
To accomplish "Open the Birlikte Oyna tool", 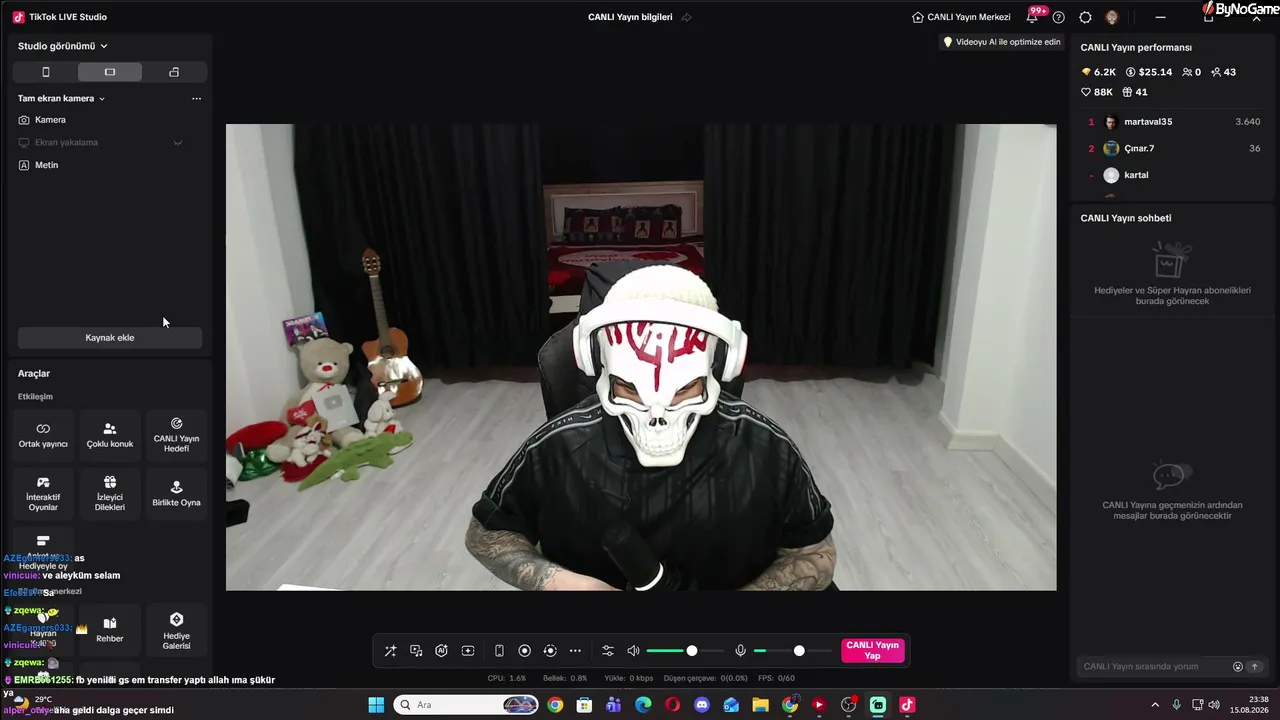I will click(176, 493).
